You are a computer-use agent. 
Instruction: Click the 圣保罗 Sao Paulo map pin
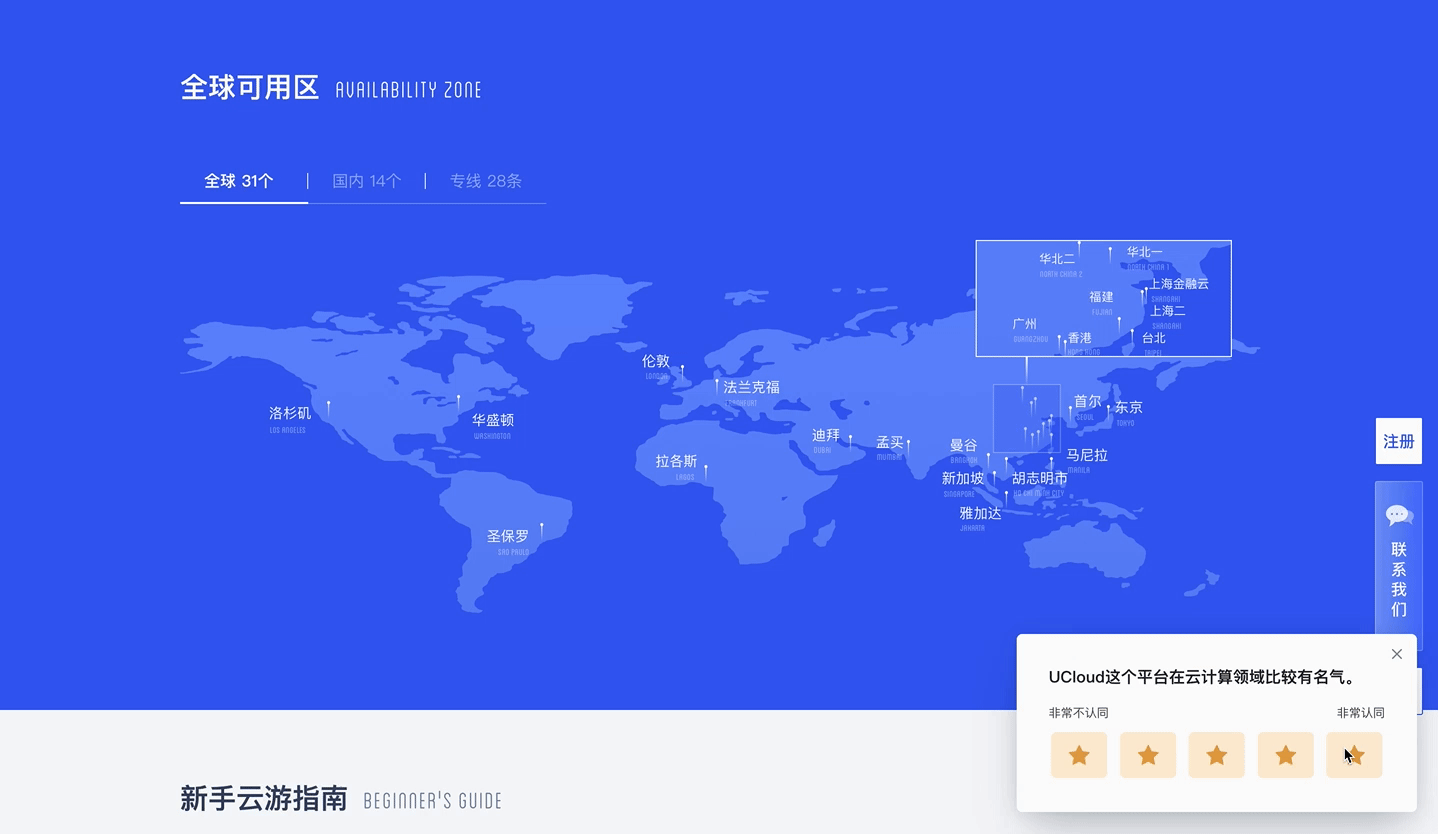pyautogui.click(x=541, y=528)
